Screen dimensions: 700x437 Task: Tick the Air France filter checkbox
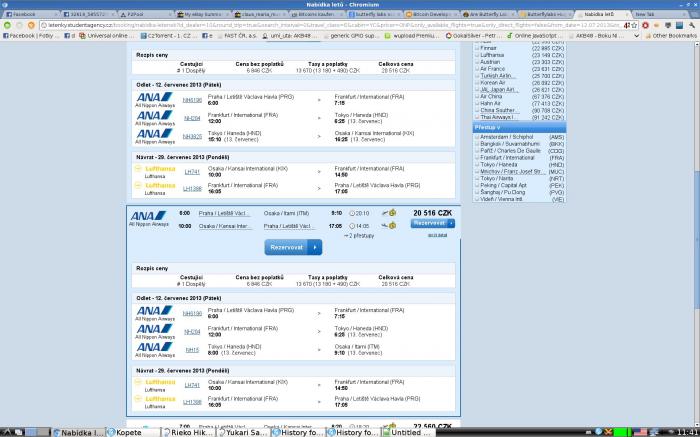click(x=477, y=69)
